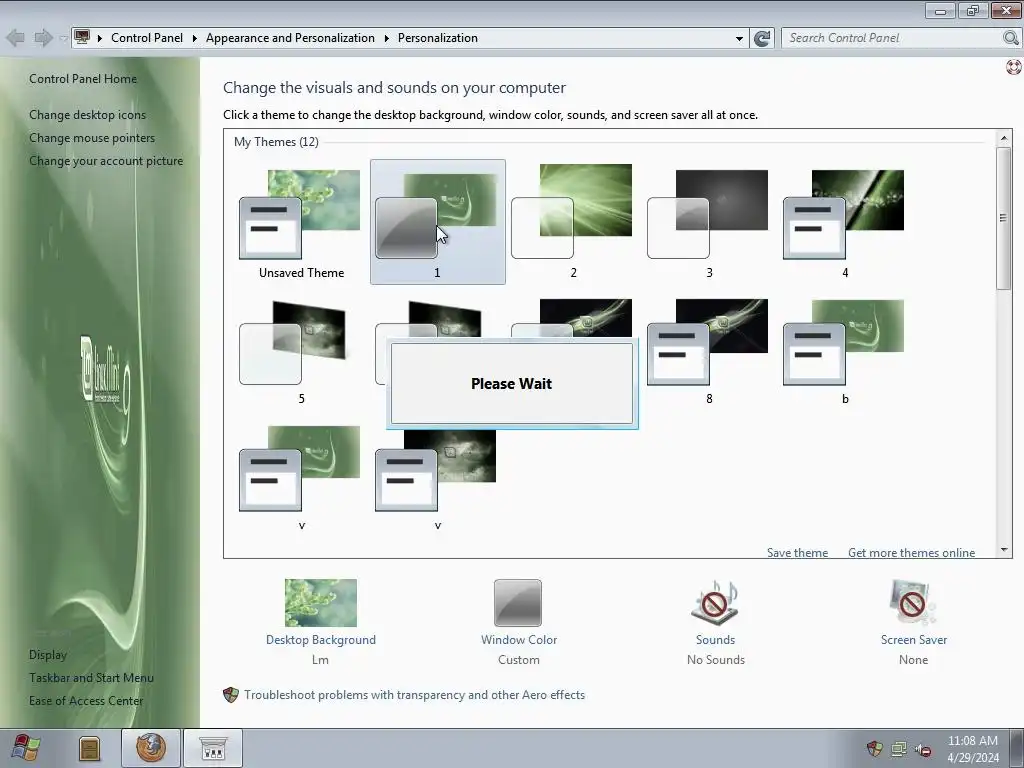Click Save theme link

tap(797, 552)
